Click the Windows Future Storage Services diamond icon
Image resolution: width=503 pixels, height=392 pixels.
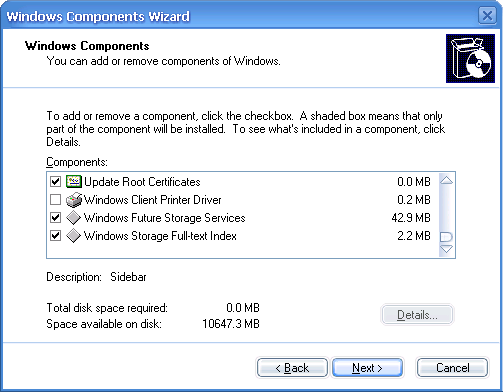[73, 218]
